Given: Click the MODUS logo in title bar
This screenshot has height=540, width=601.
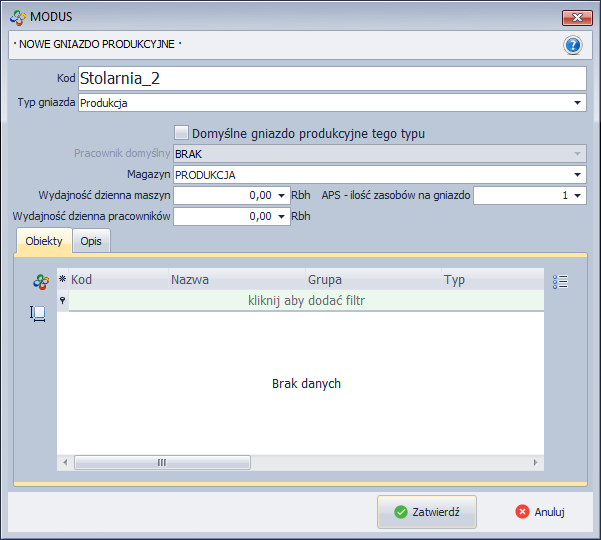Looking at the screenshot, I should [17, 17].
